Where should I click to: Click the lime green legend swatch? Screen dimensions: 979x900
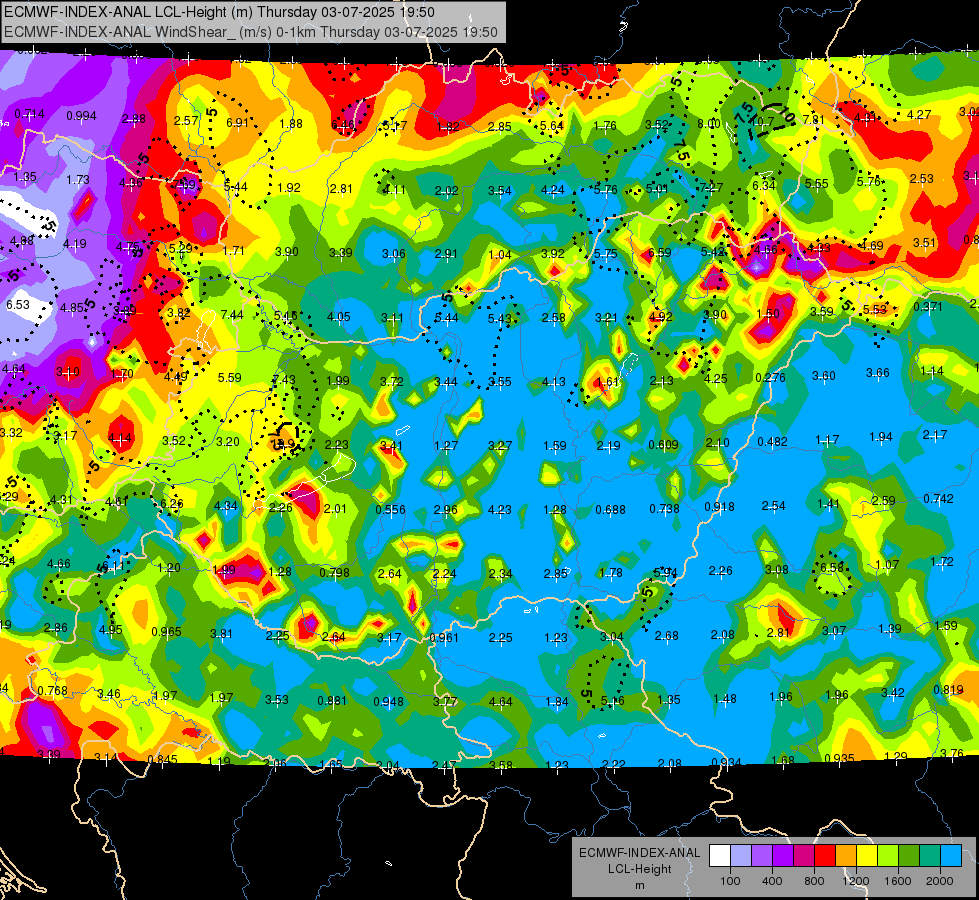[x=887, y=856]
